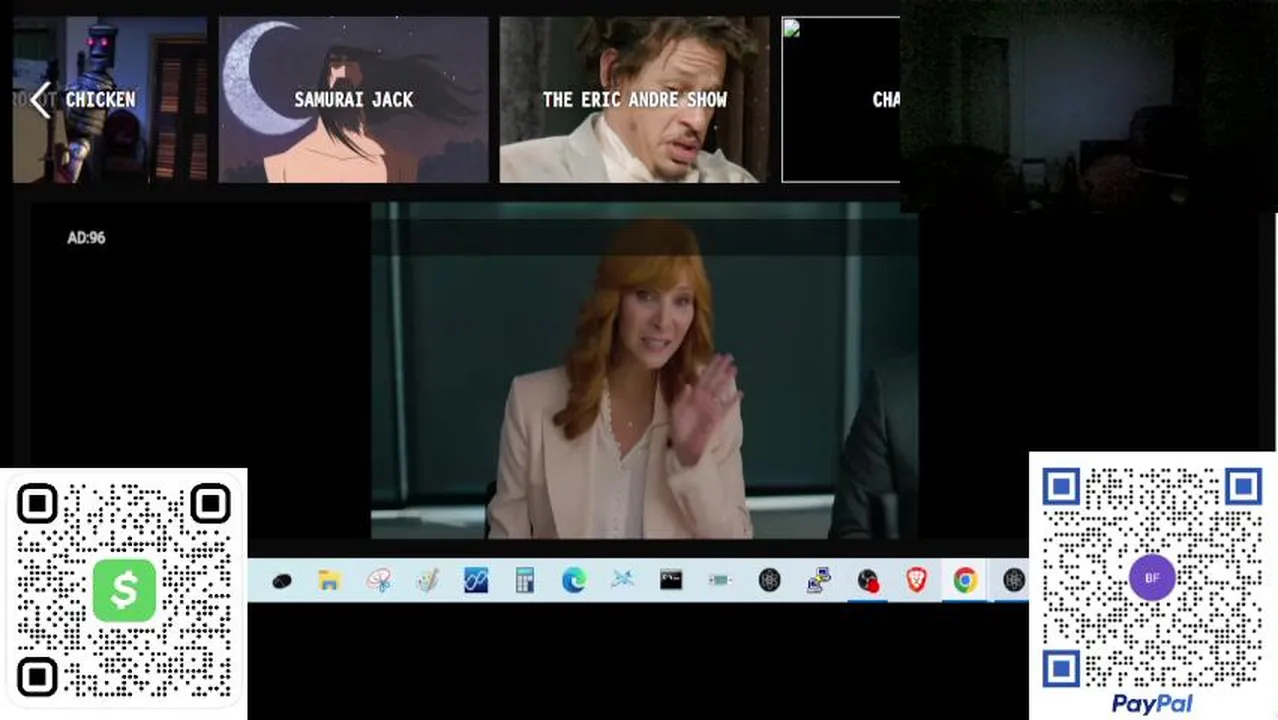Click the left arrow on the show carousel
This screenshot has height=720, width=1278.
tap(40, 100)
